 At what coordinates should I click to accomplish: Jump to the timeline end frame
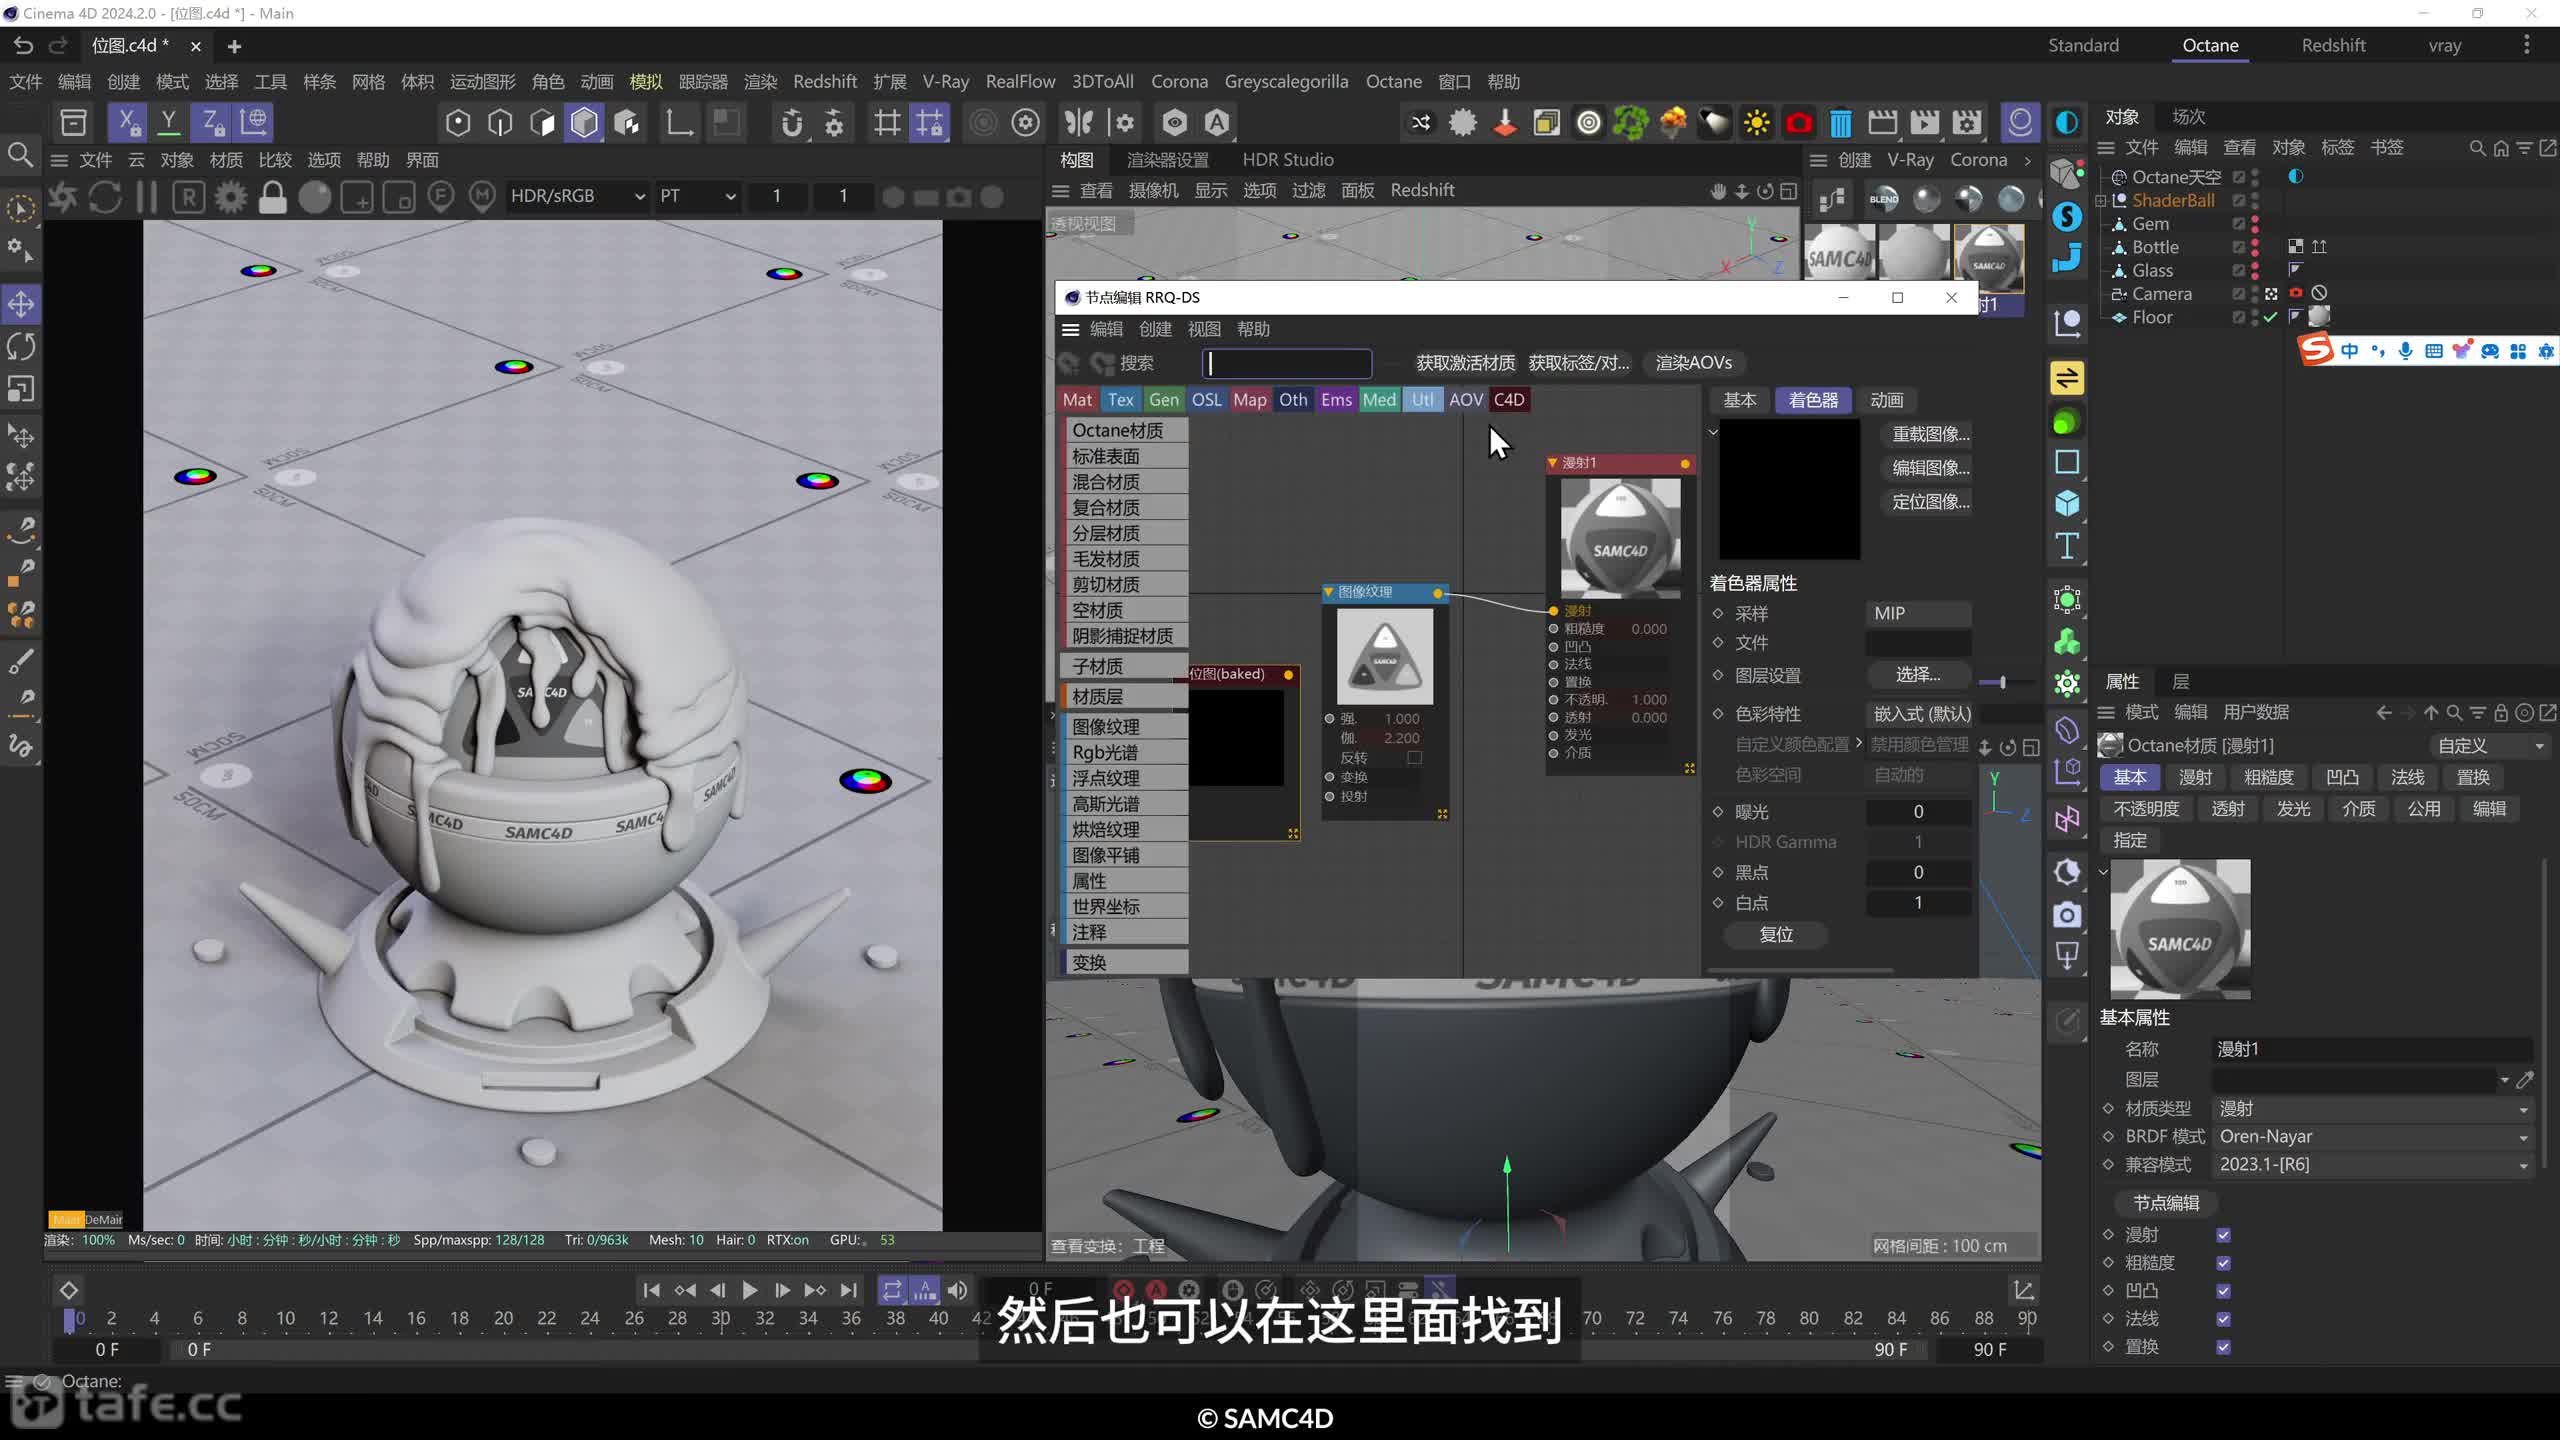849,1290
